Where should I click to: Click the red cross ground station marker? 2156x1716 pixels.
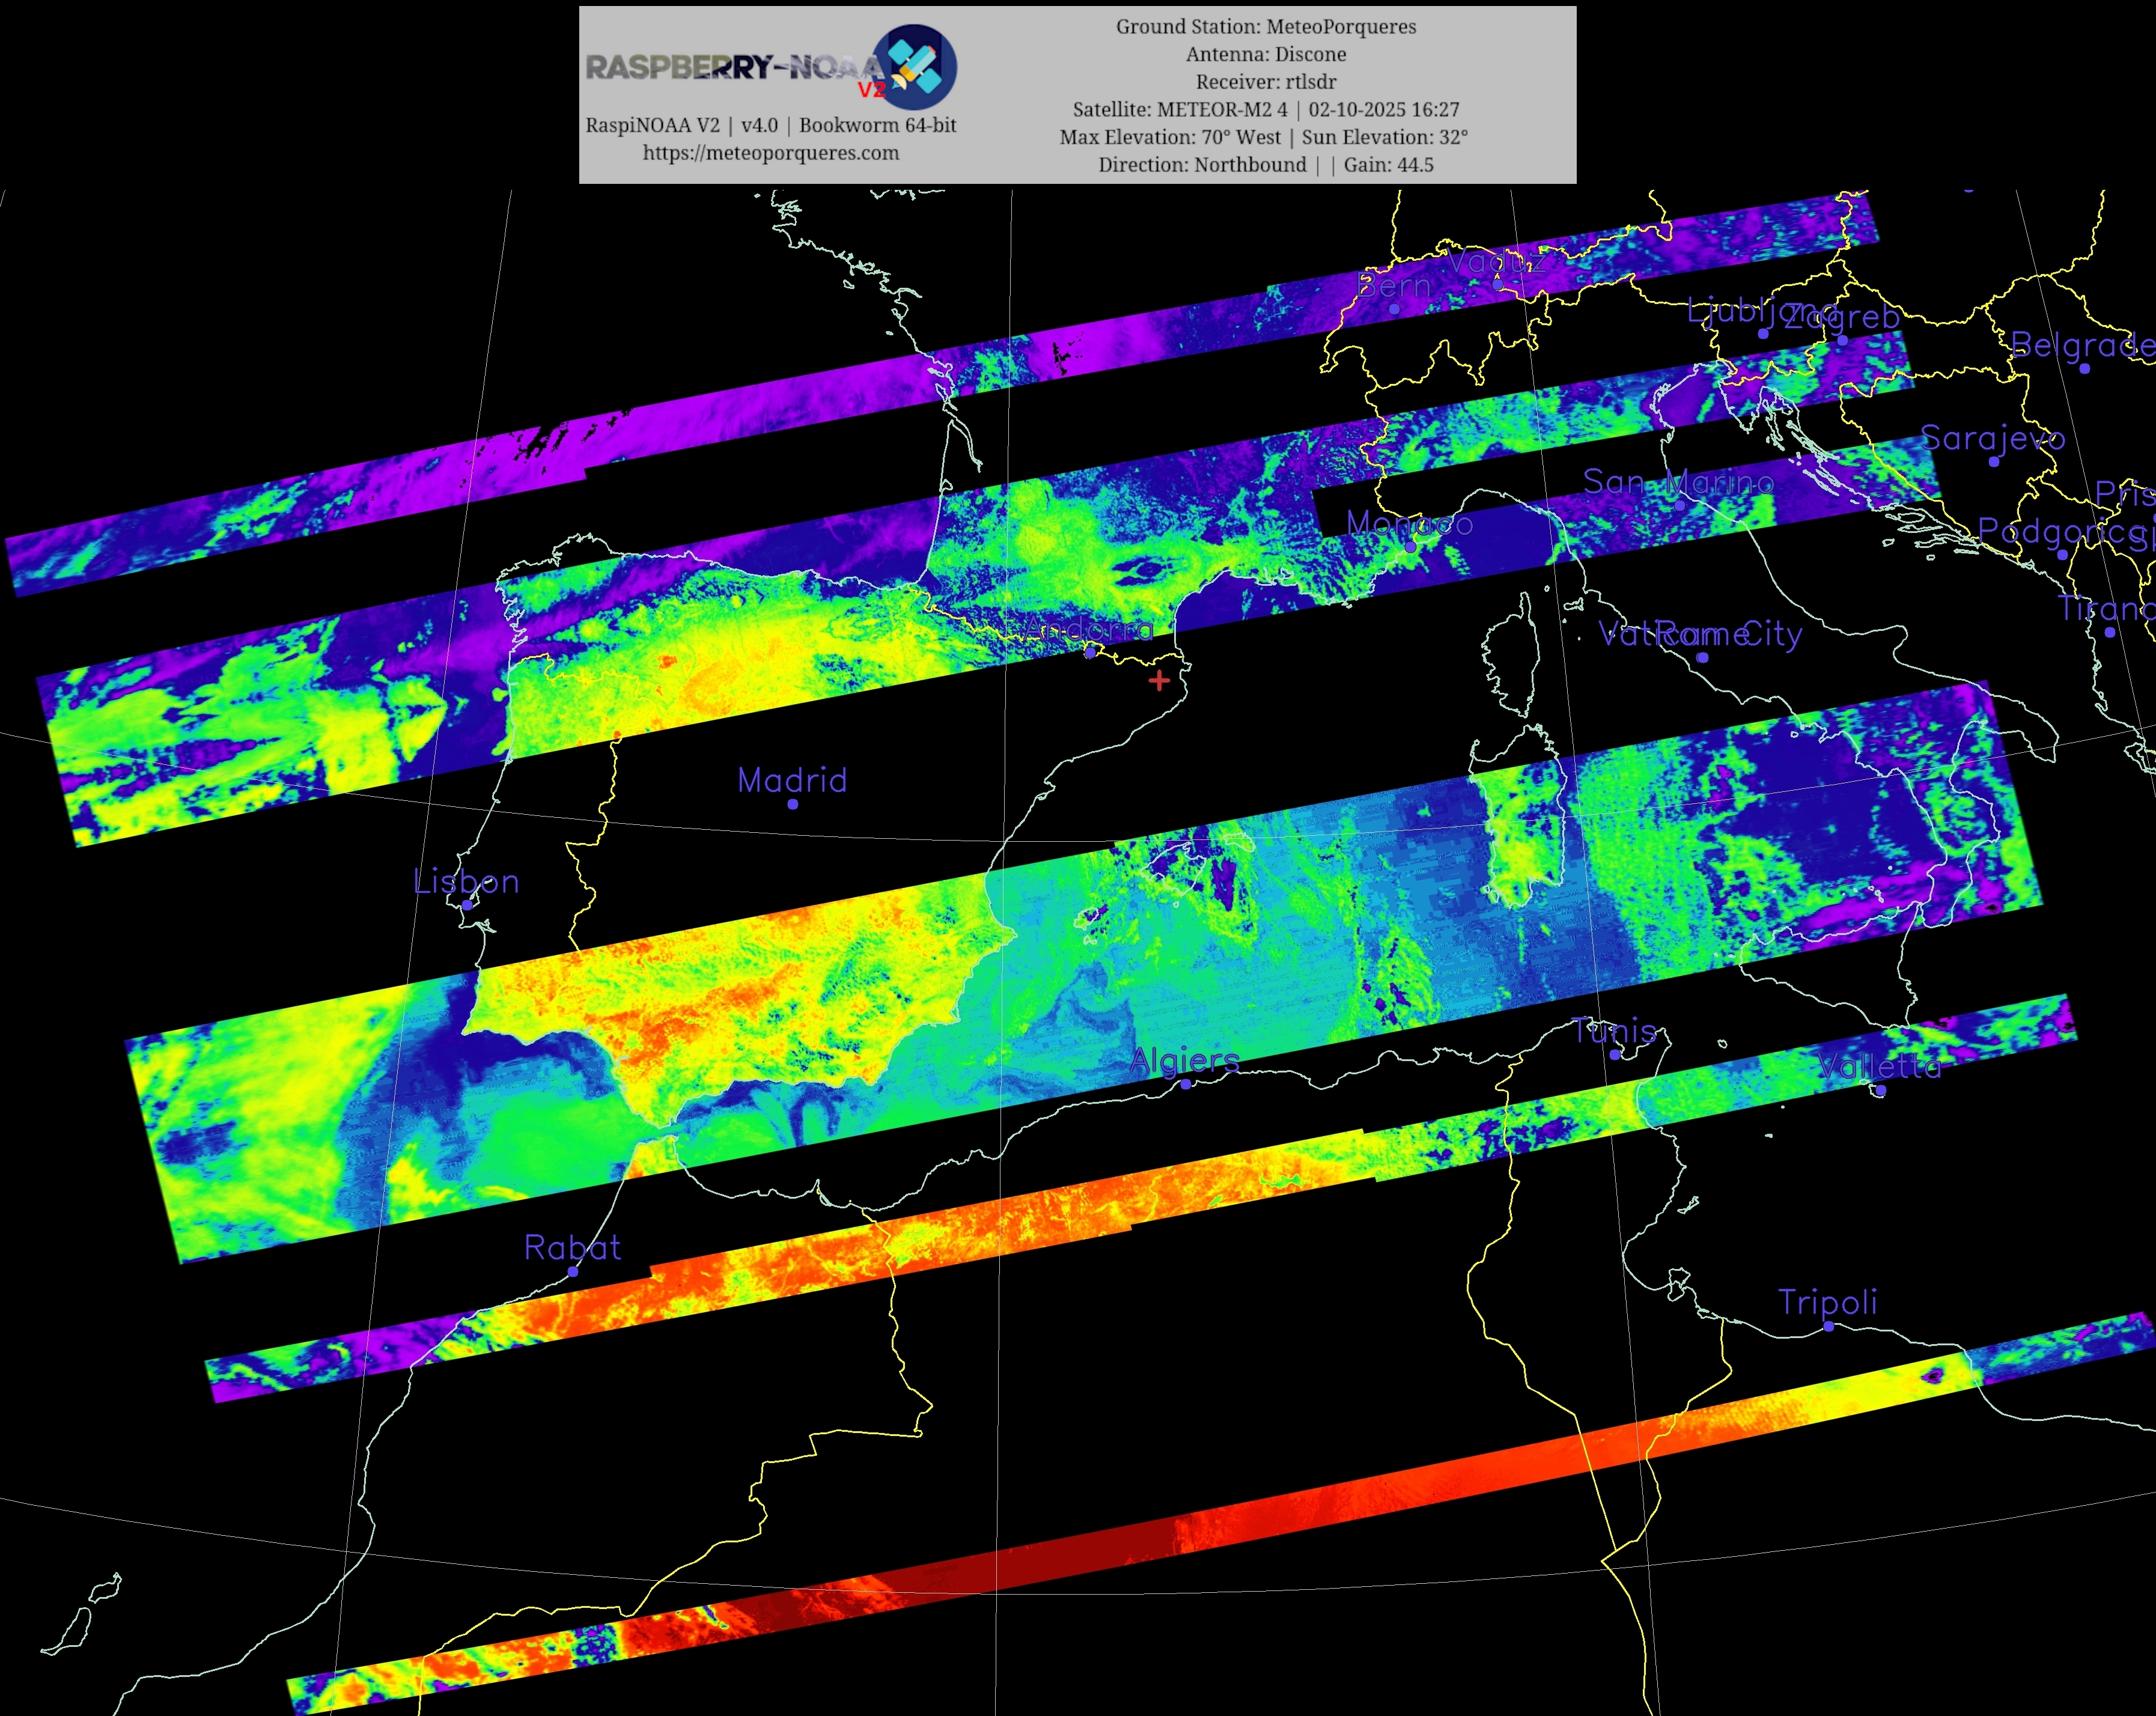[1159, 681]
